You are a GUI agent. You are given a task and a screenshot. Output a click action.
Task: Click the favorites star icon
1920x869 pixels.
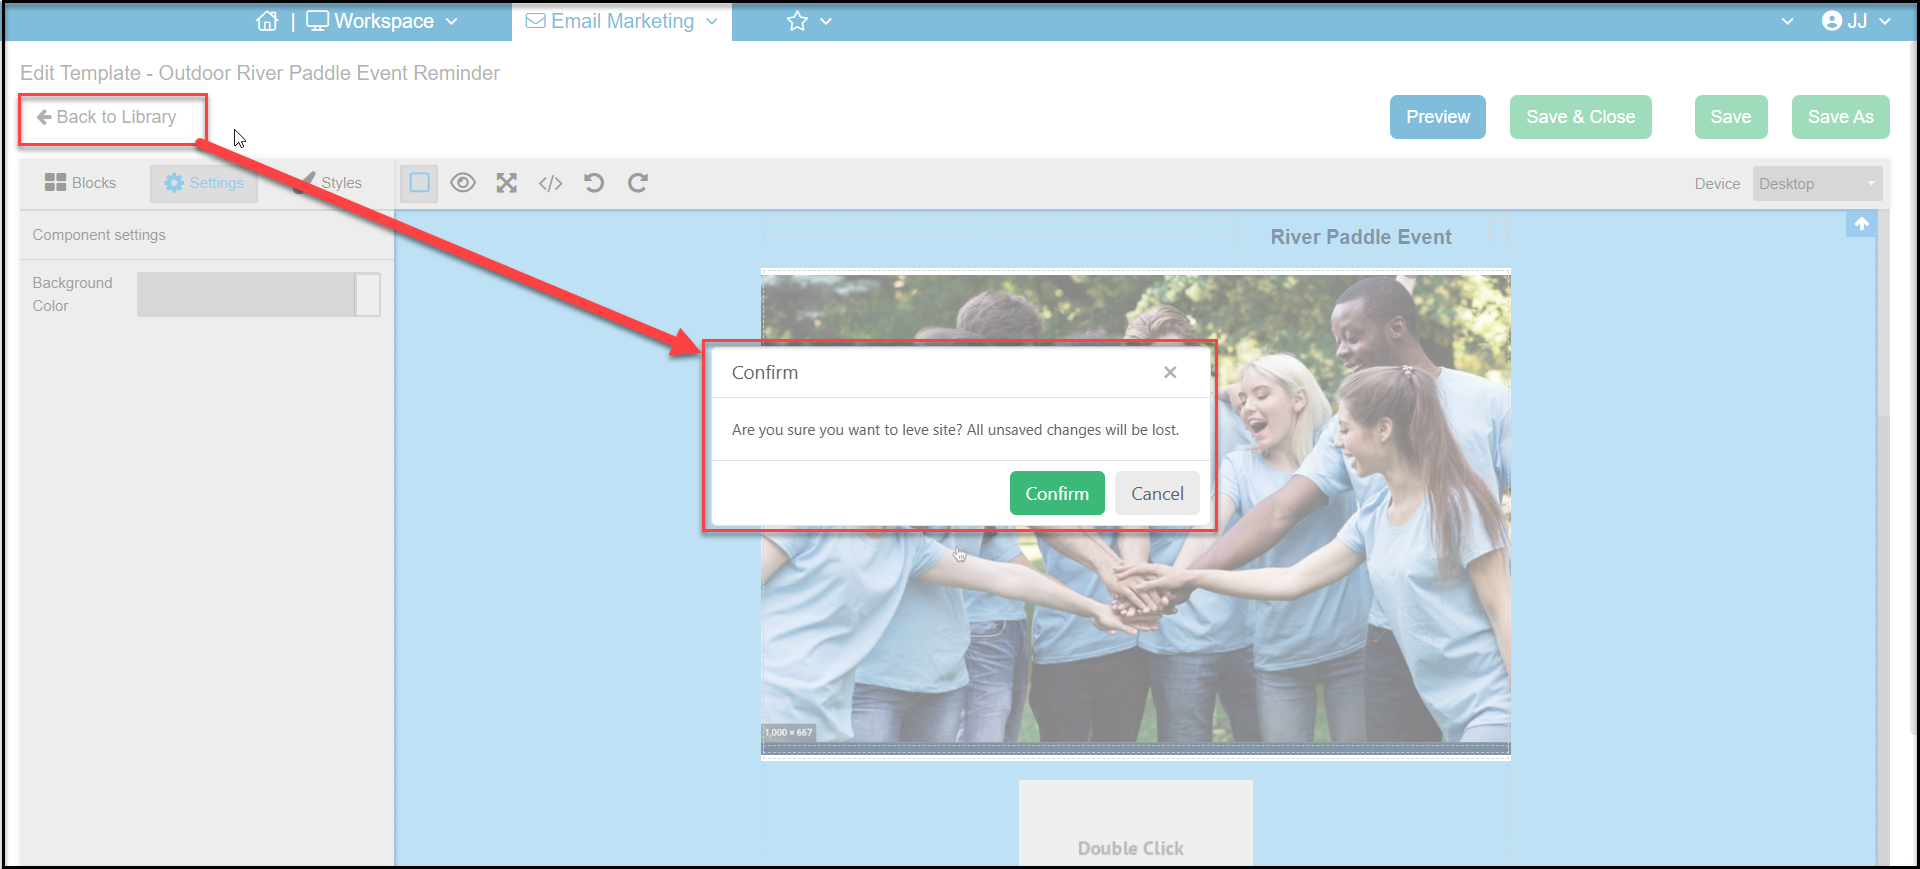click(x=797, y=21)
